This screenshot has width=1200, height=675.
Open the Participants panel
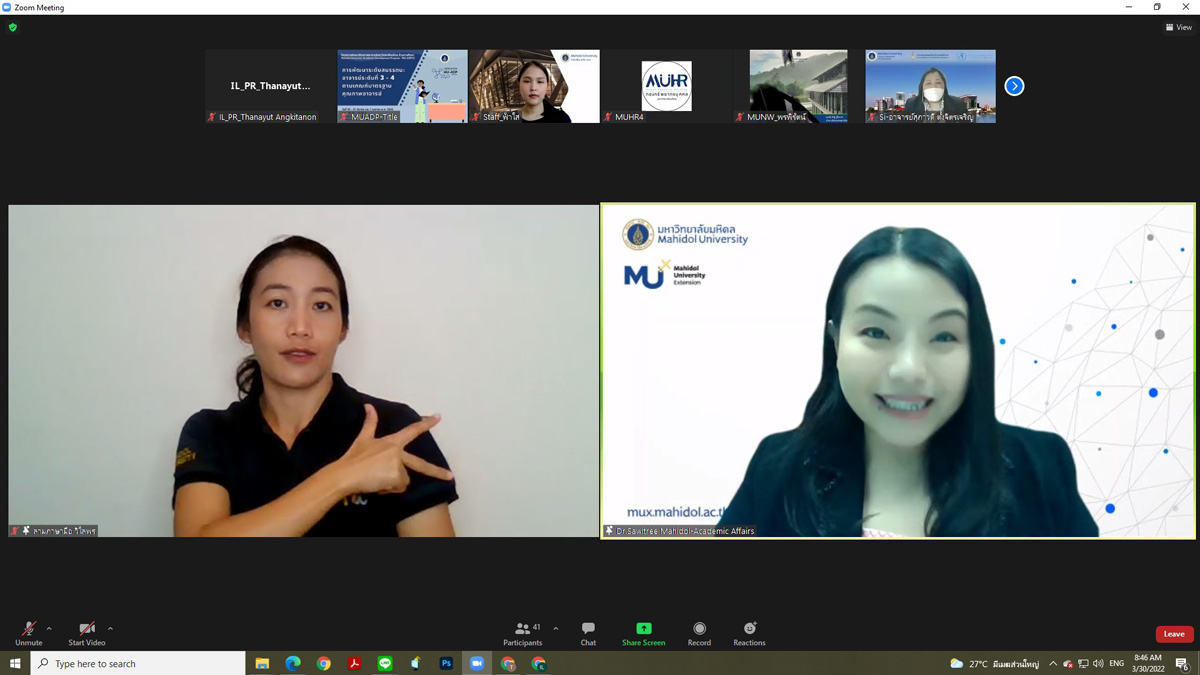522,633
